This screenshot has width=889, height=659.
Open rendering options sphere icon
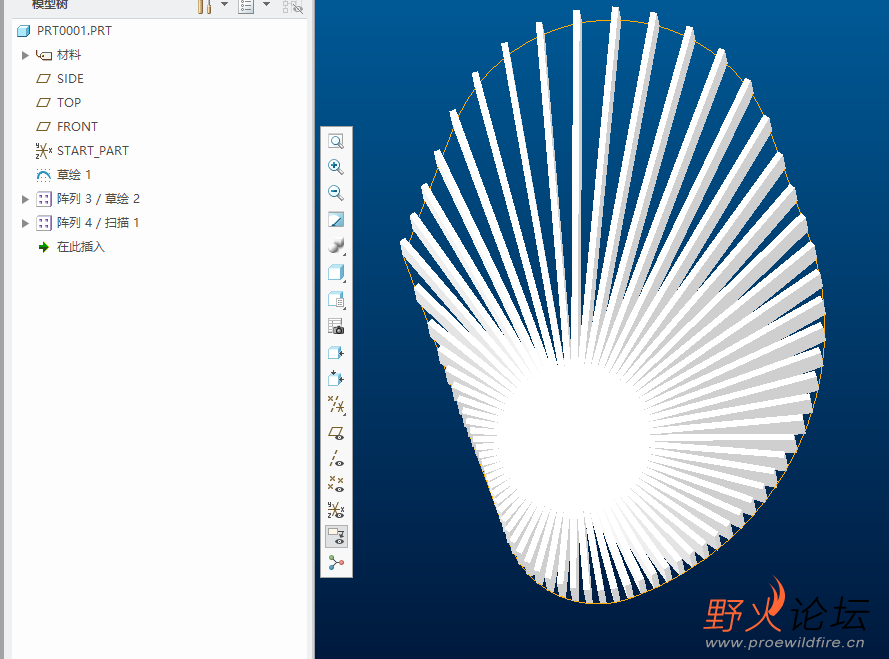tap(336, 246)
